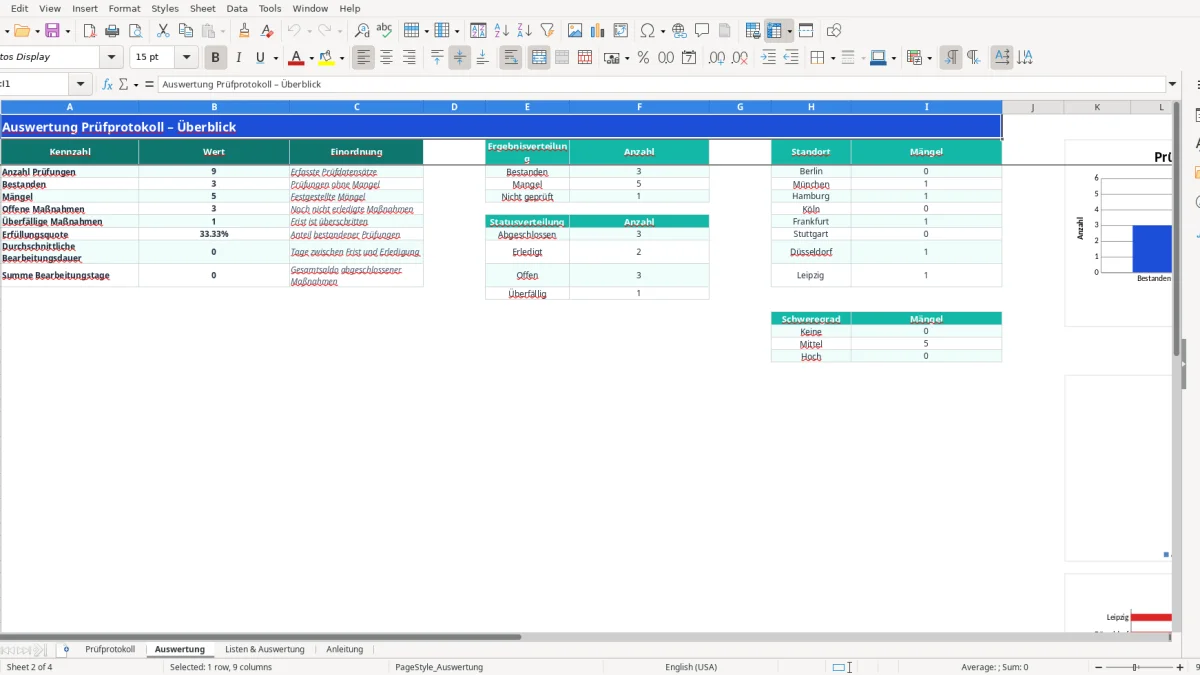Open the conditional formatting dropdown arrow

point(931,58)
